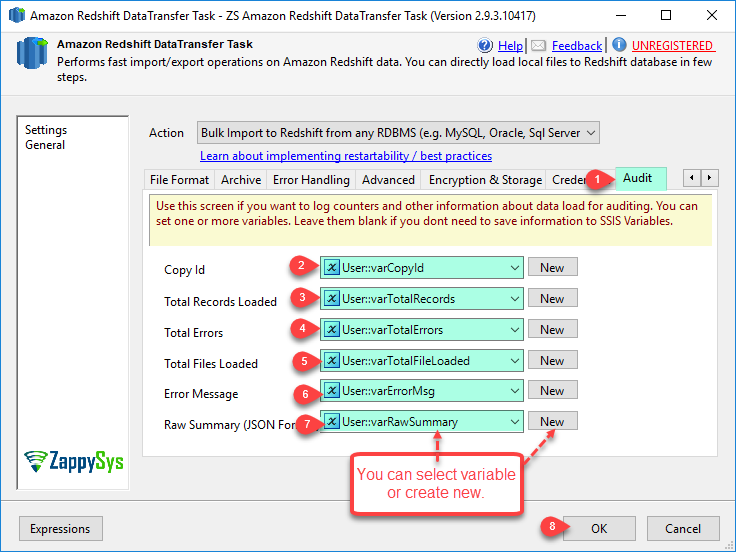The image size is (736, 552).
Task: Expand the Total Errors variable dropdown
Action: point(514,330)
